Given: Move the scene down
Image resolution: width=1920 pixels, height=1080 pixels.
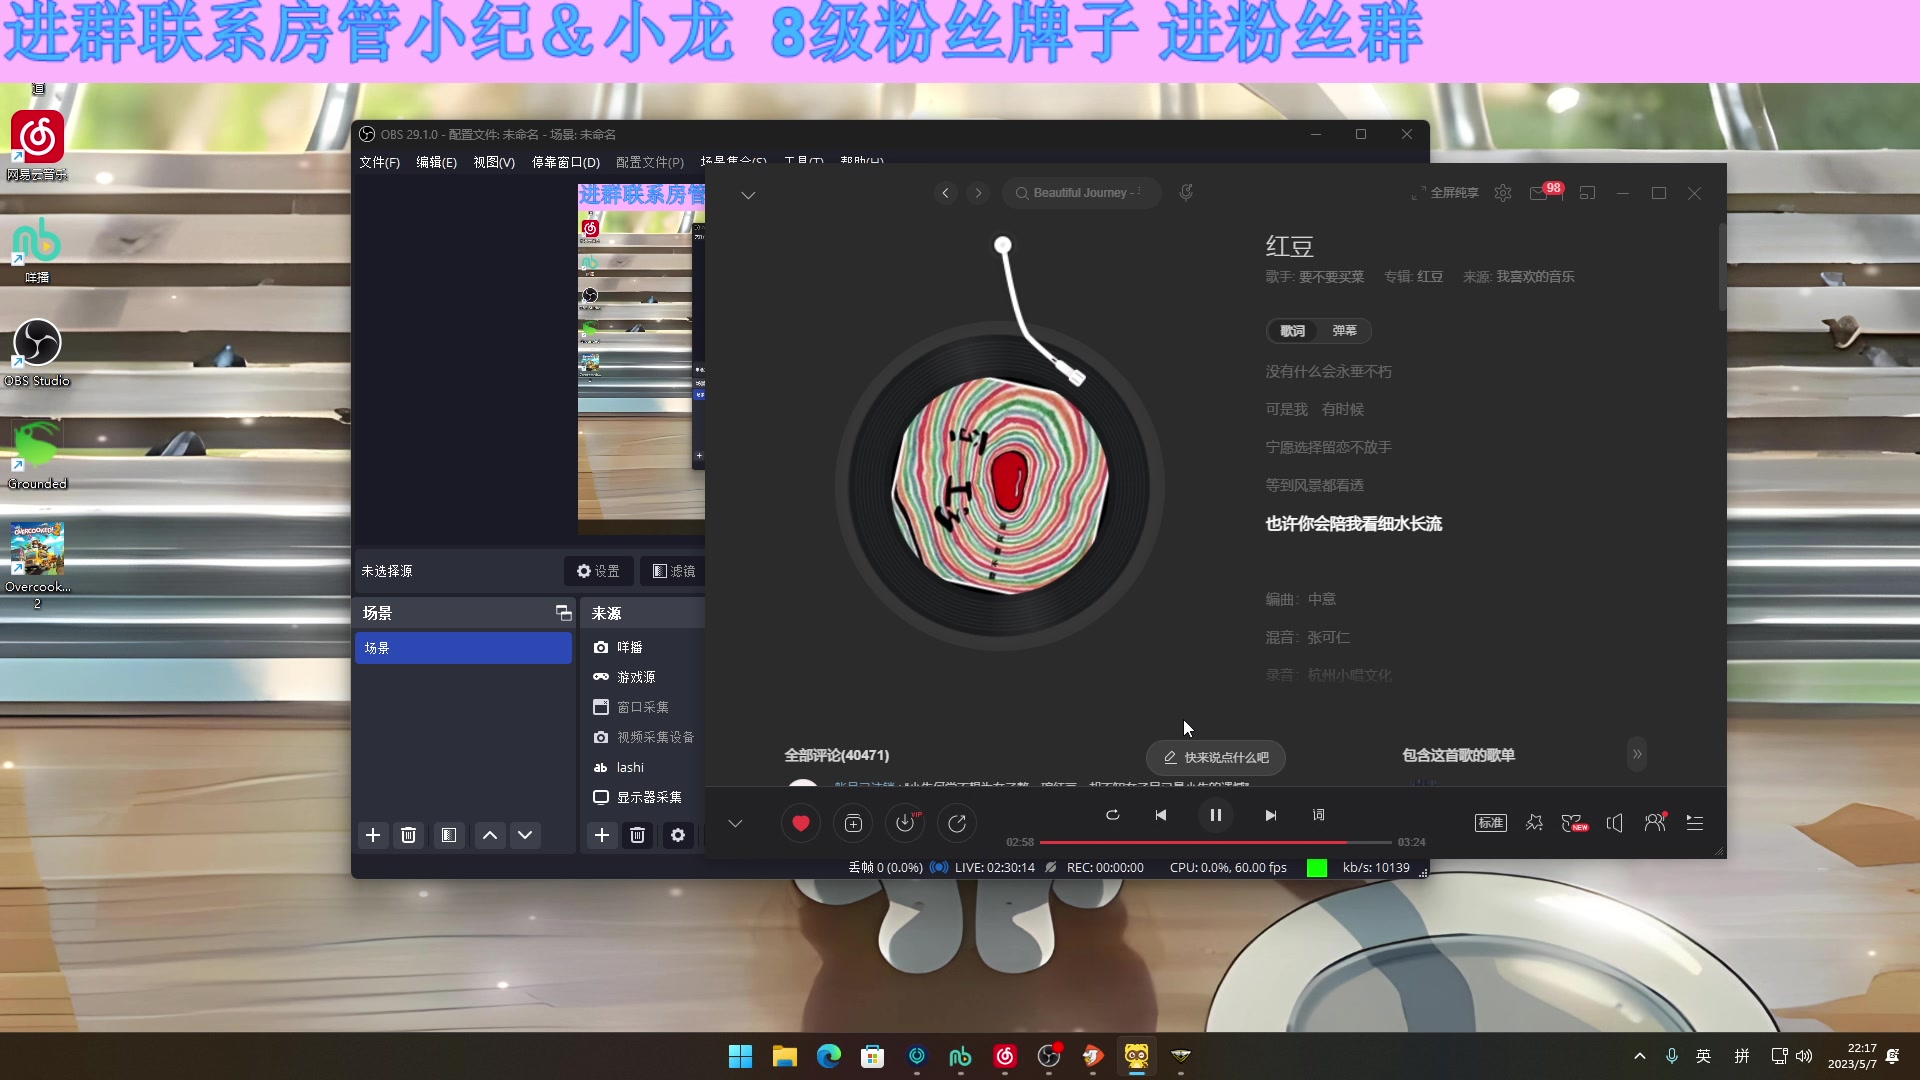Looking at the screenshot, I should coord(525,835).
